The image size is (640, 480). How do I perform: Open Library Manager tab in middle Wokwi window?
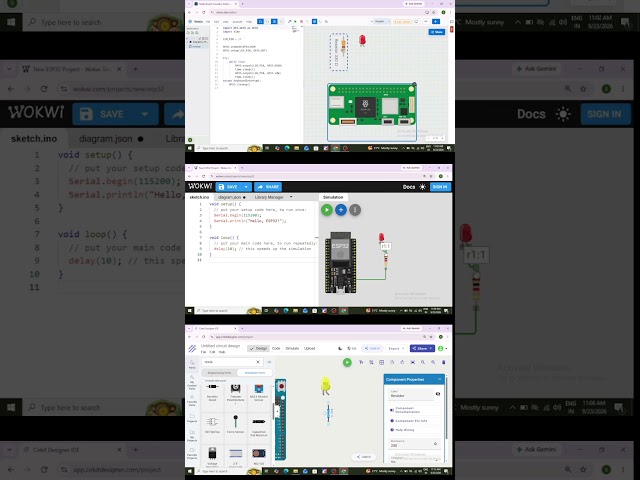(x=269, y=197)
